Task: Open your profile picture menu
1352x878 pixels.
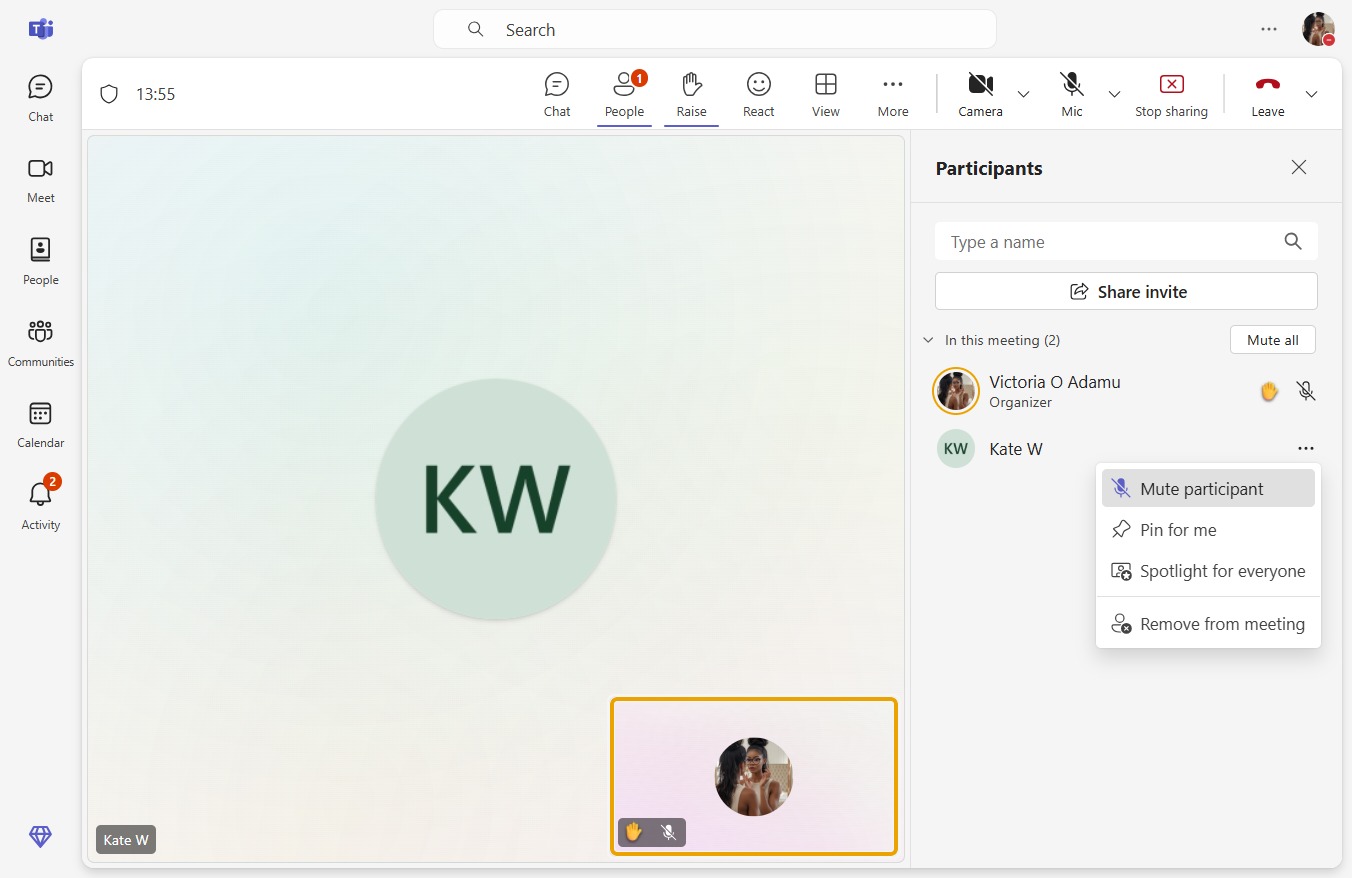Action: (1318, 29)
